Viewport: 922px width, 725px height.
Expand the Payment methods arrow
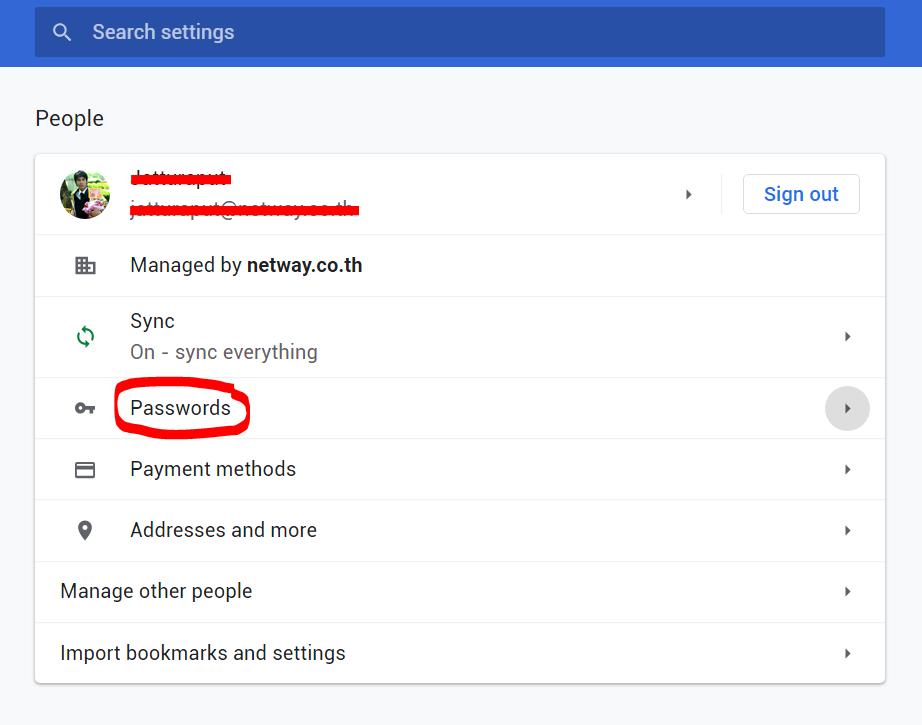tap(847, 469)
